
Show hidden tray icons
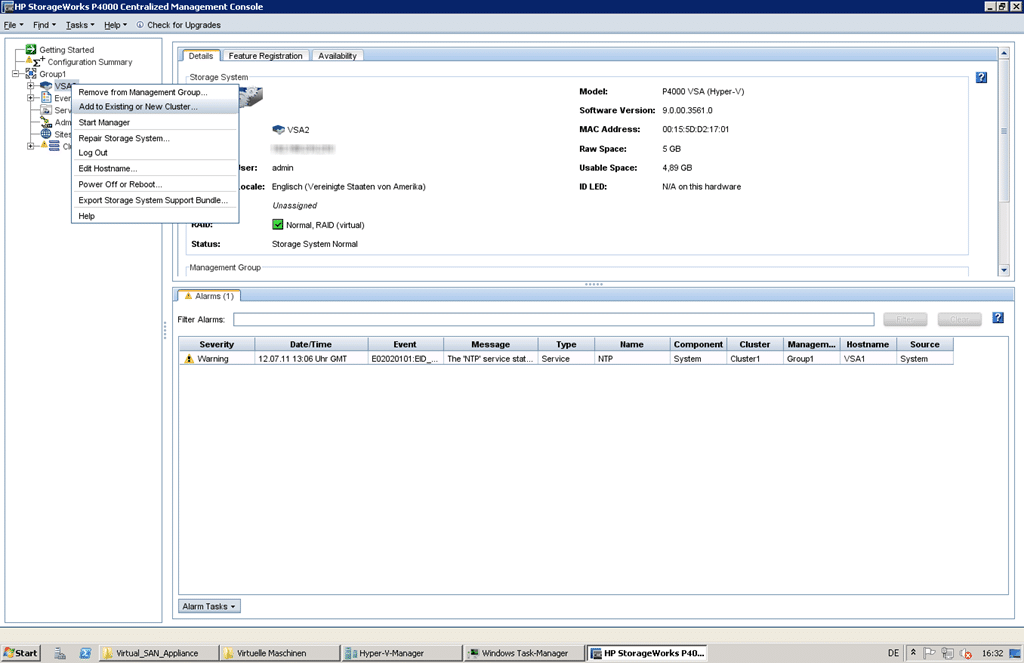[913, 653]
